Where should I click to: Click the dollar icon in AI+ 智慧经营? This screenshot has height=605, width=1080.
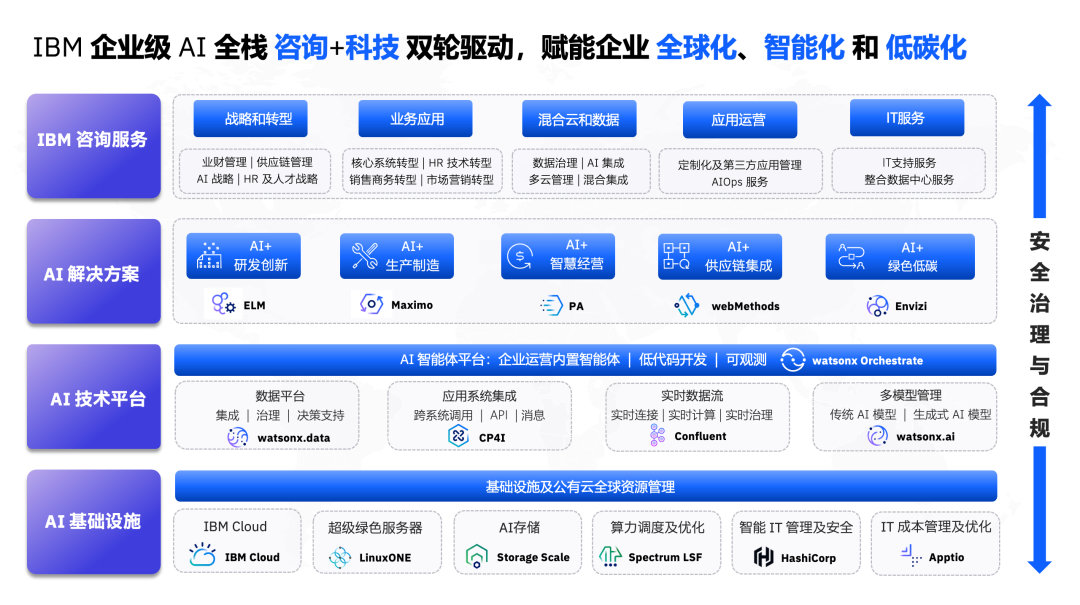520,256
